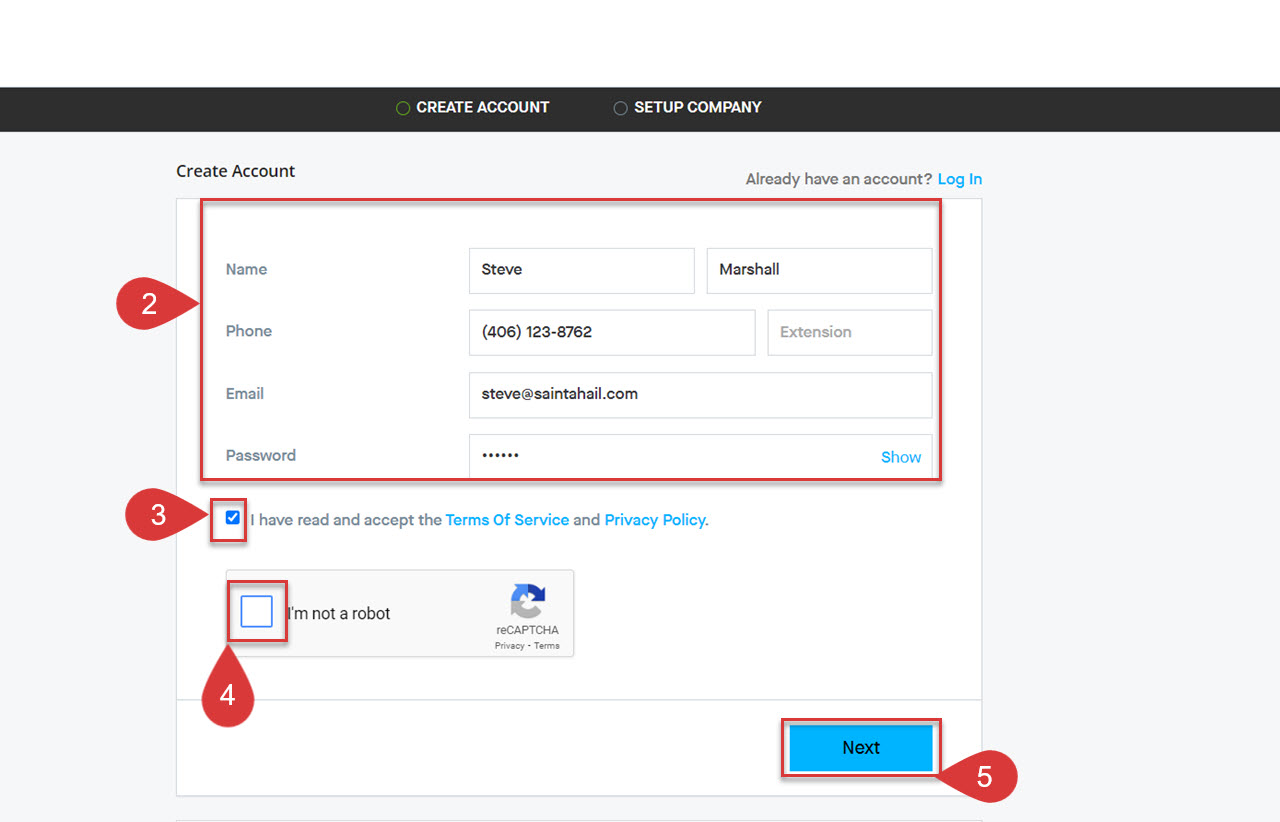Click the reCAPTCHA Terms link
The height and width of the screenshot is (822, 1280).
point(547,646)
